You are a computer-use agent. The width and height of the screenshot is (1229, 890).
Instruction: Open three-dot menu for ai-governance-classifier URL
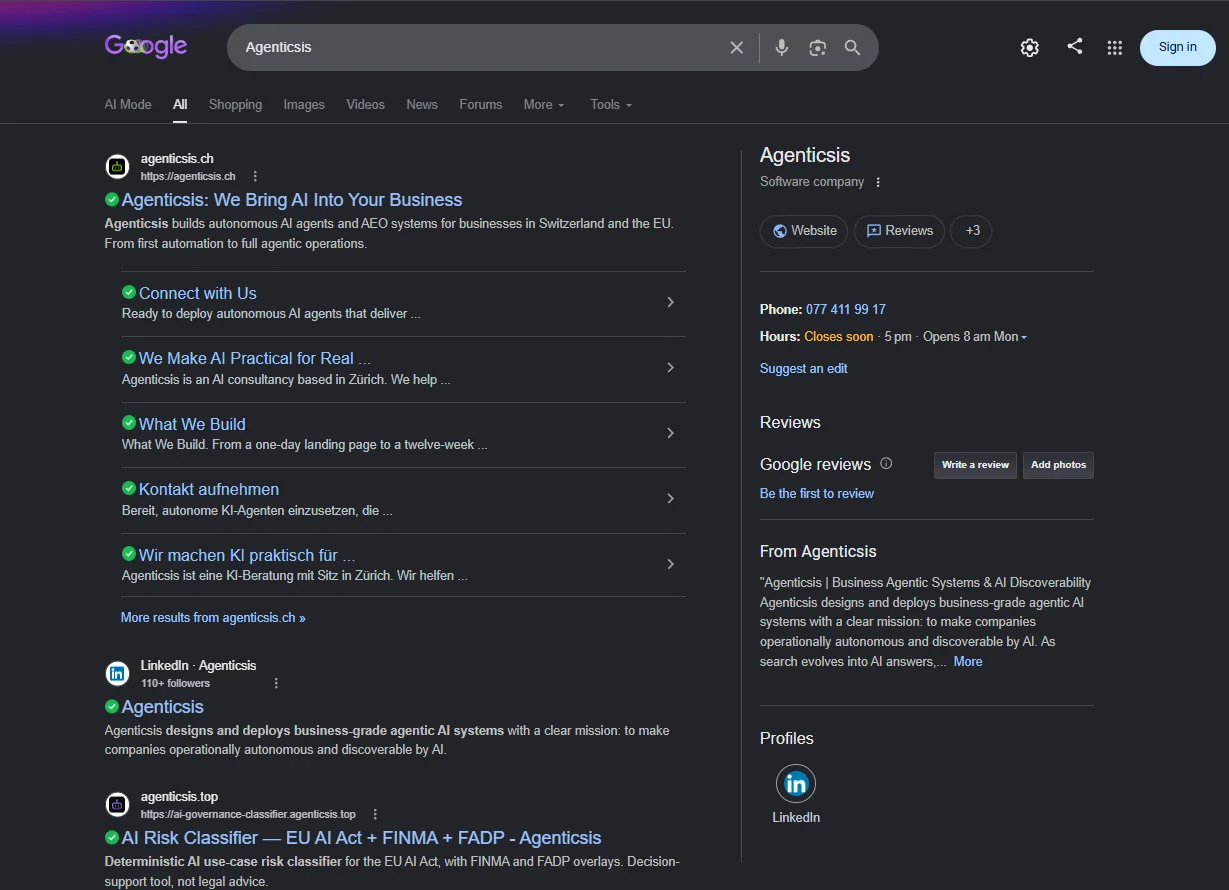point(375,814)
